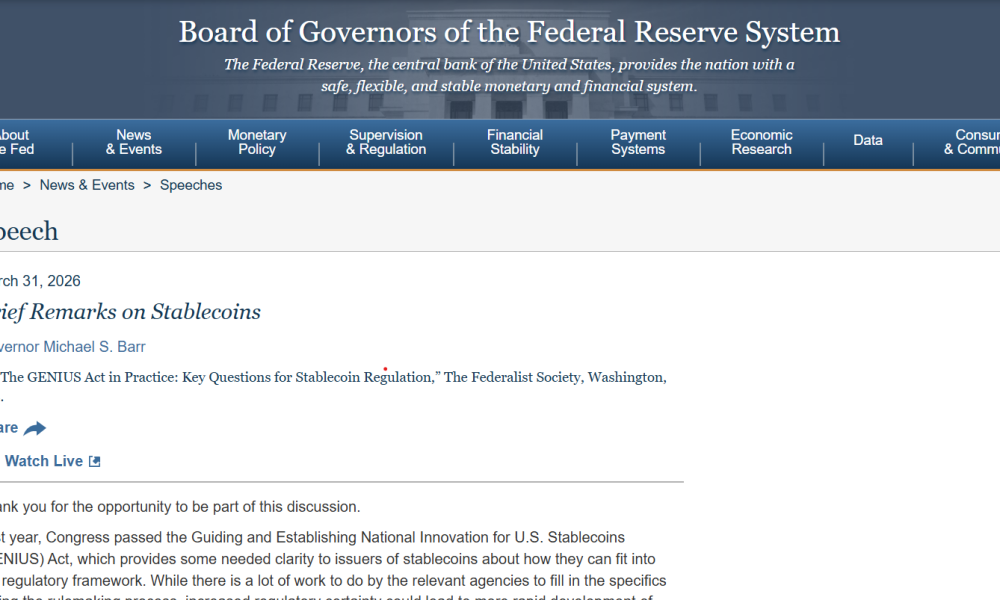Open the Data section of the site
Image resolution: width=1000 pixels, height=600 pixels.
tap(867, 140)
